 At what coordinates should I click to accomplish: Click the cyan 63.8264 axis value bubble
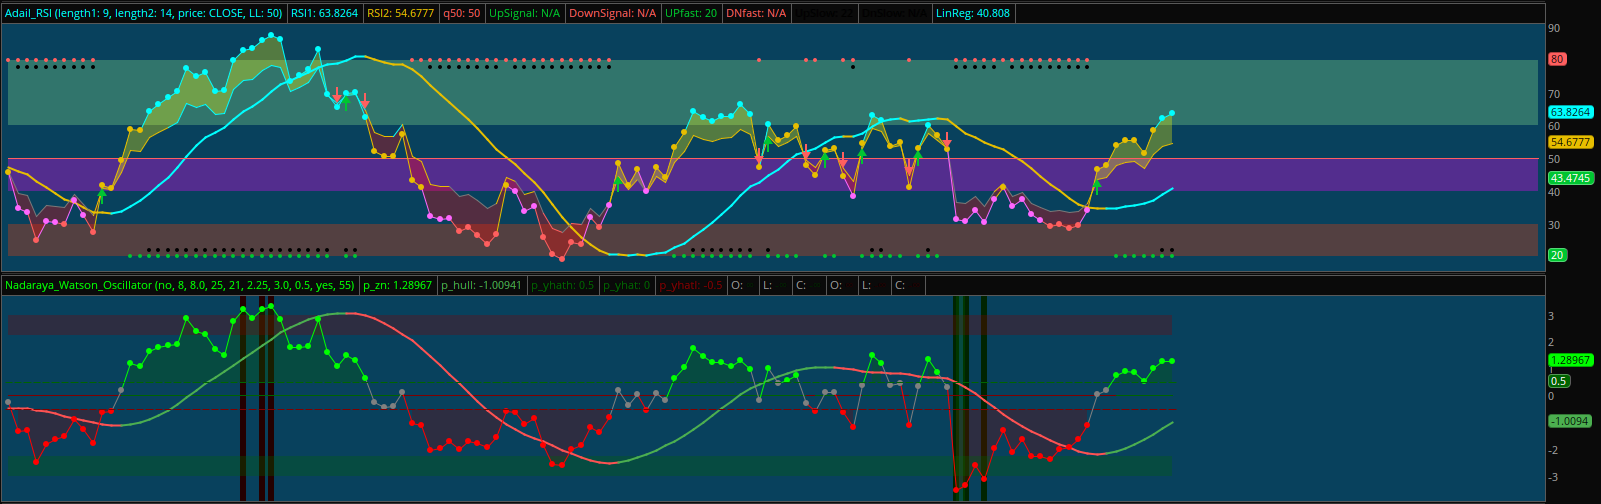coord(1568,112)
